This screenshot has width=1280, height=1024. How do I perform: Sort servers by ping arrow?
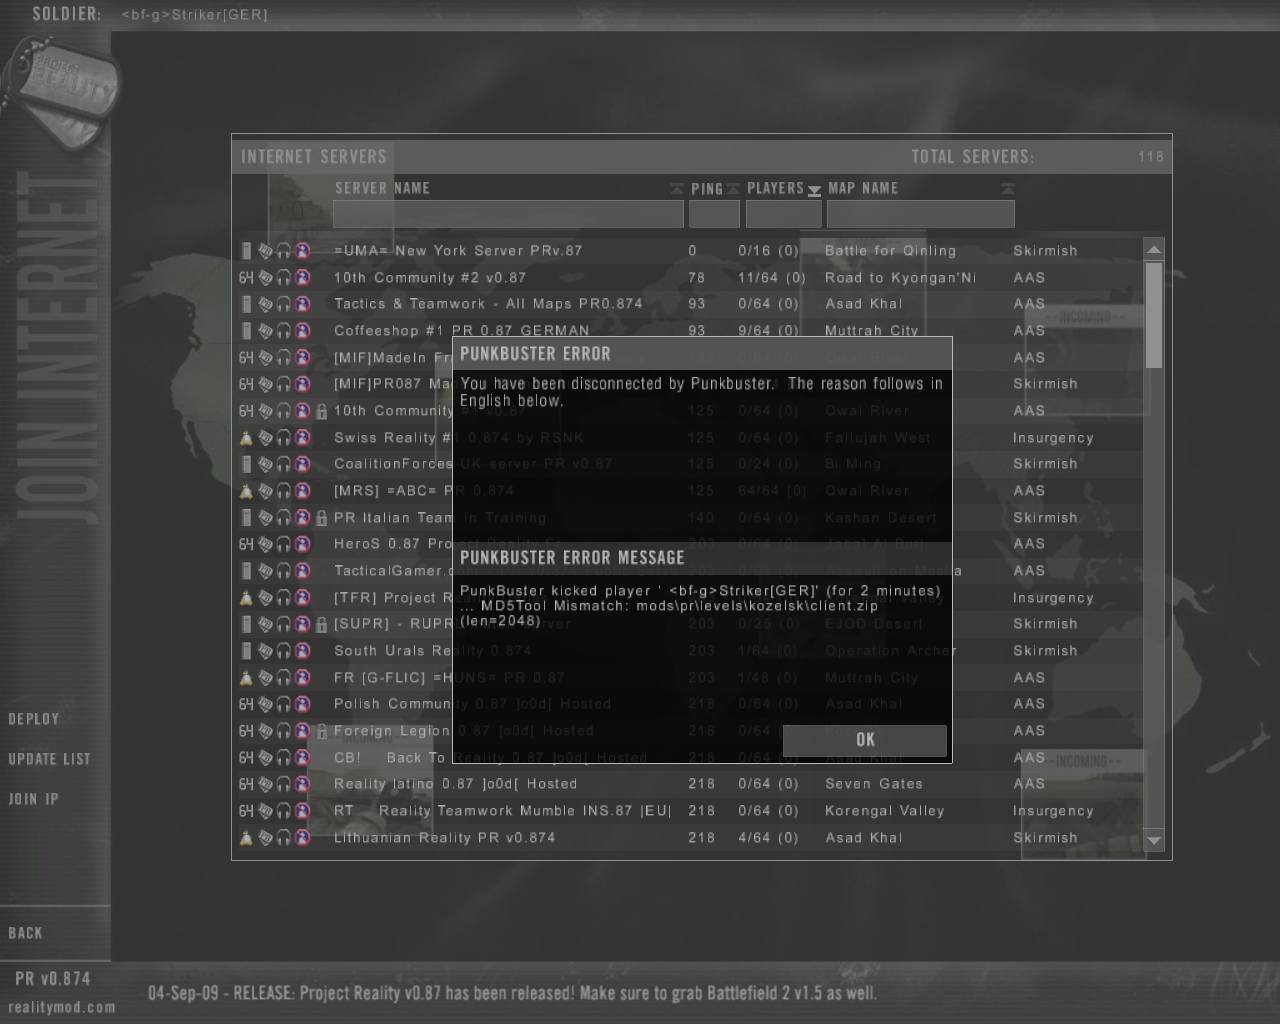733,188
